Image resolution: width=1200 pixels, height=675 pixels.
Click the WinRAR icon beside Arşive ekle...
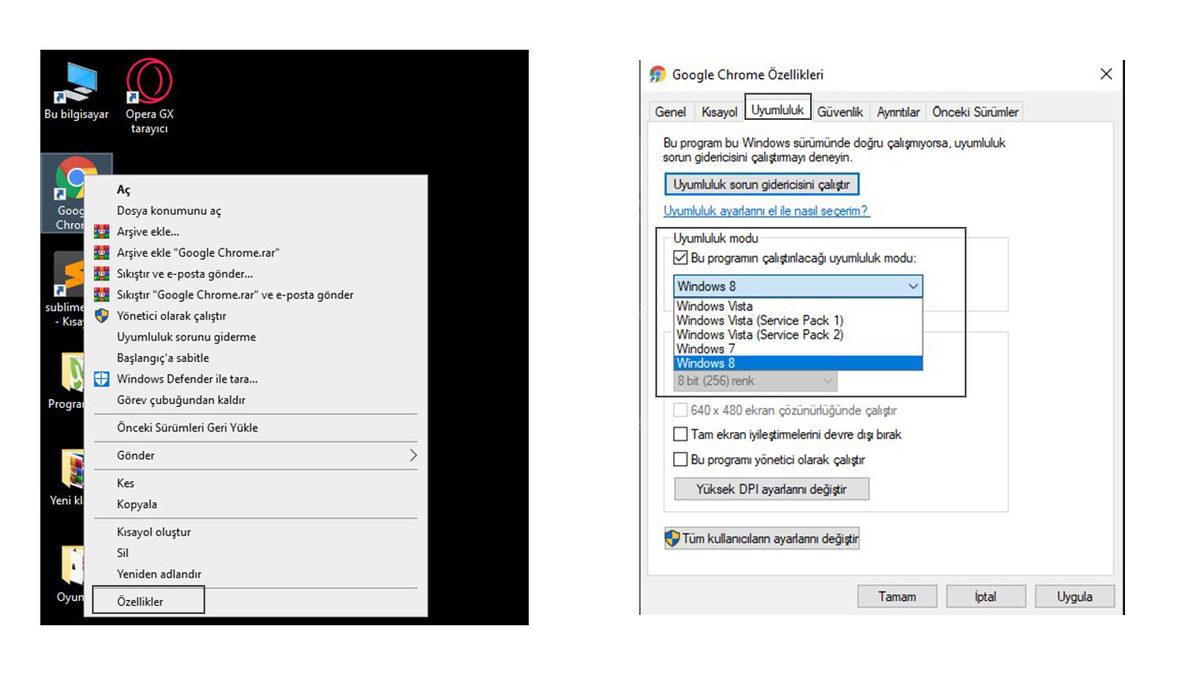[101, 232]
